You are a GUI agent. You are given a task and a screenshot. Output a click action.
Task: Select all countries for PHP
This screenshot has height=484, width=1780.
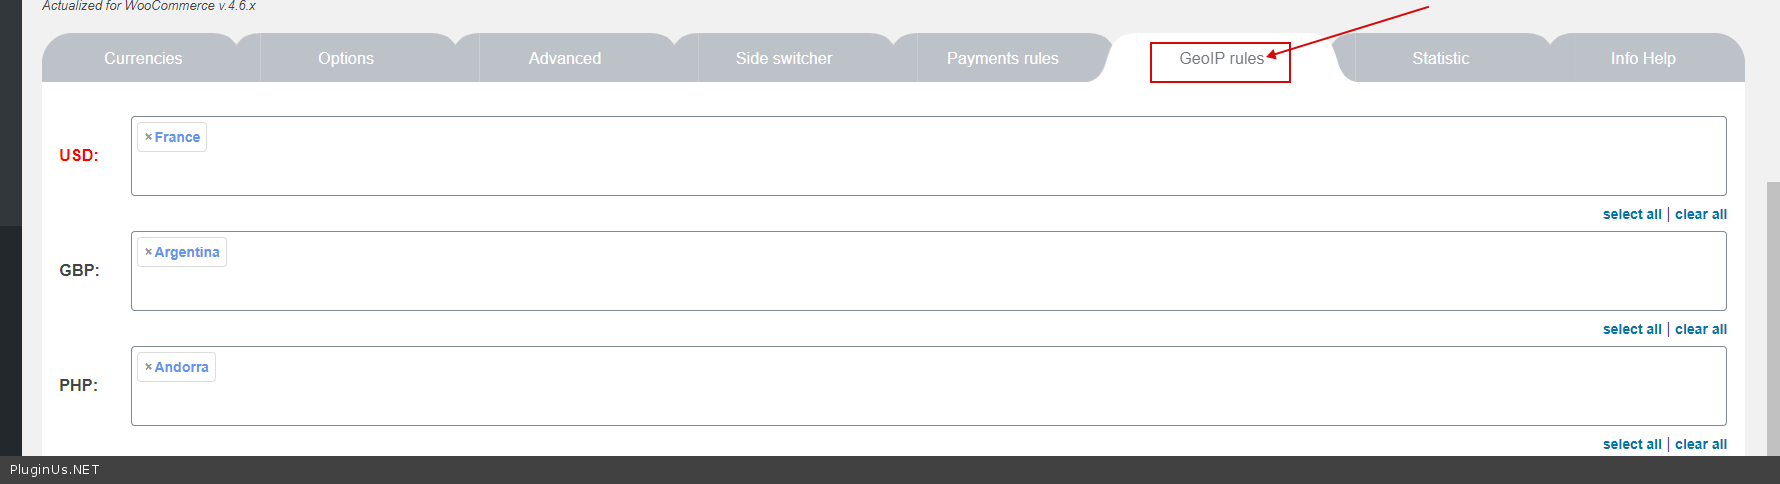coord(1632,444)
